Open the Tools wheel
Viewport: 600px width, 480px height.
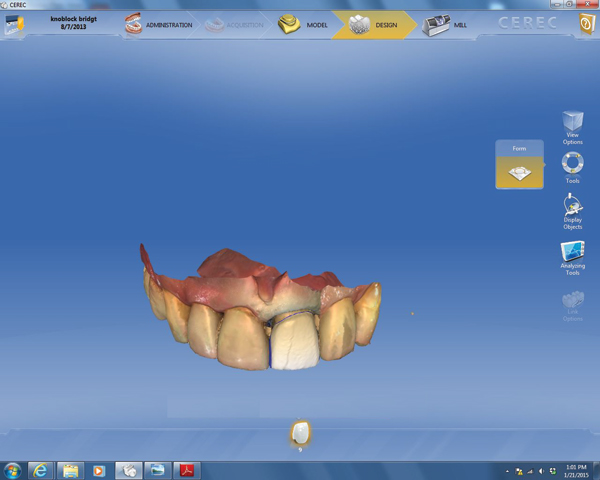pyautogui.click(x=572, y=166)
